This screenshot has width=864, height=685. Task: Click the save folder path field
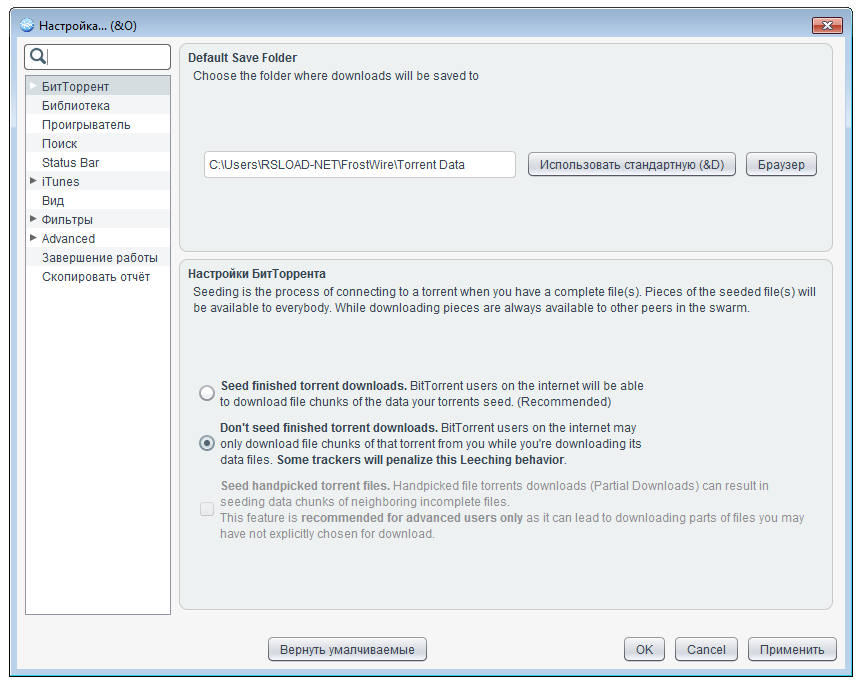tap(360, 164)
